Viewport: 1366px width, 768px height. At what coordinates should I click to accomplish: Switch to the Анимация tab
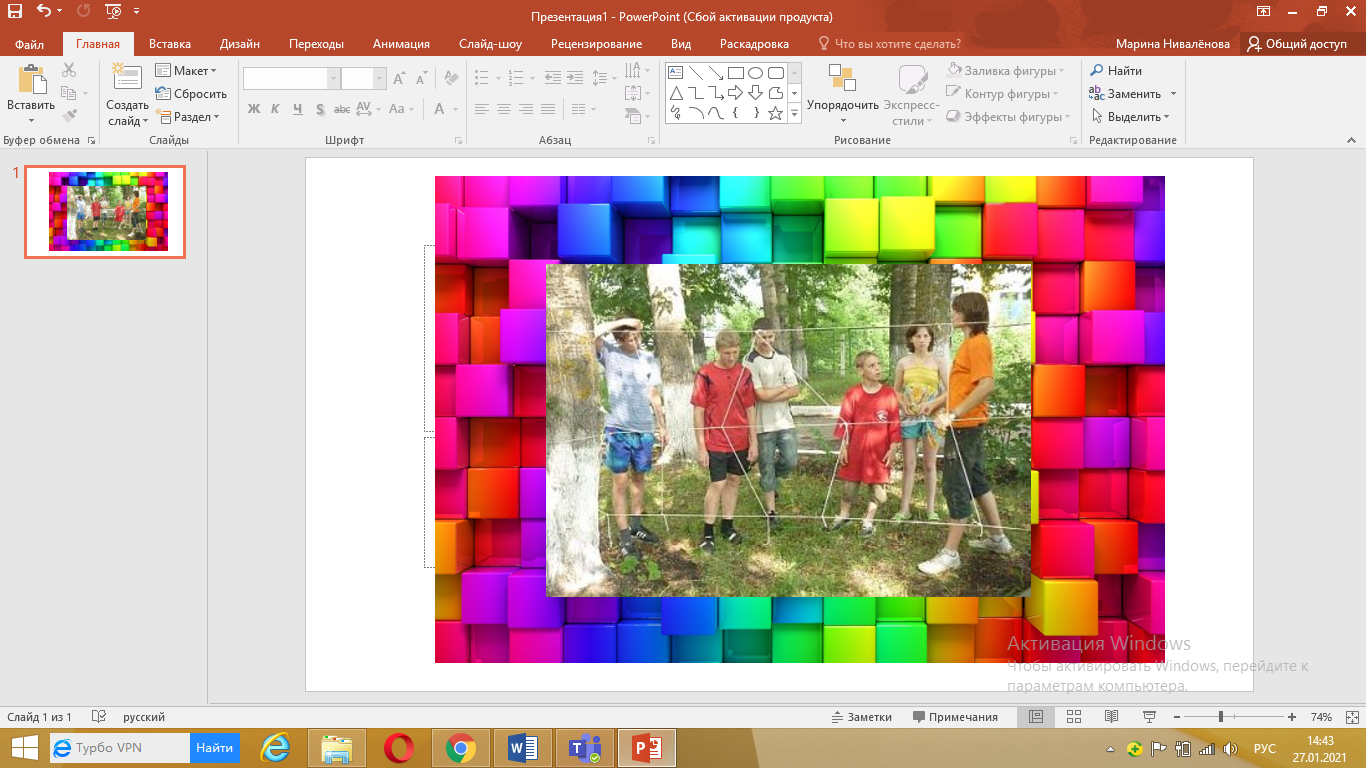401,44
